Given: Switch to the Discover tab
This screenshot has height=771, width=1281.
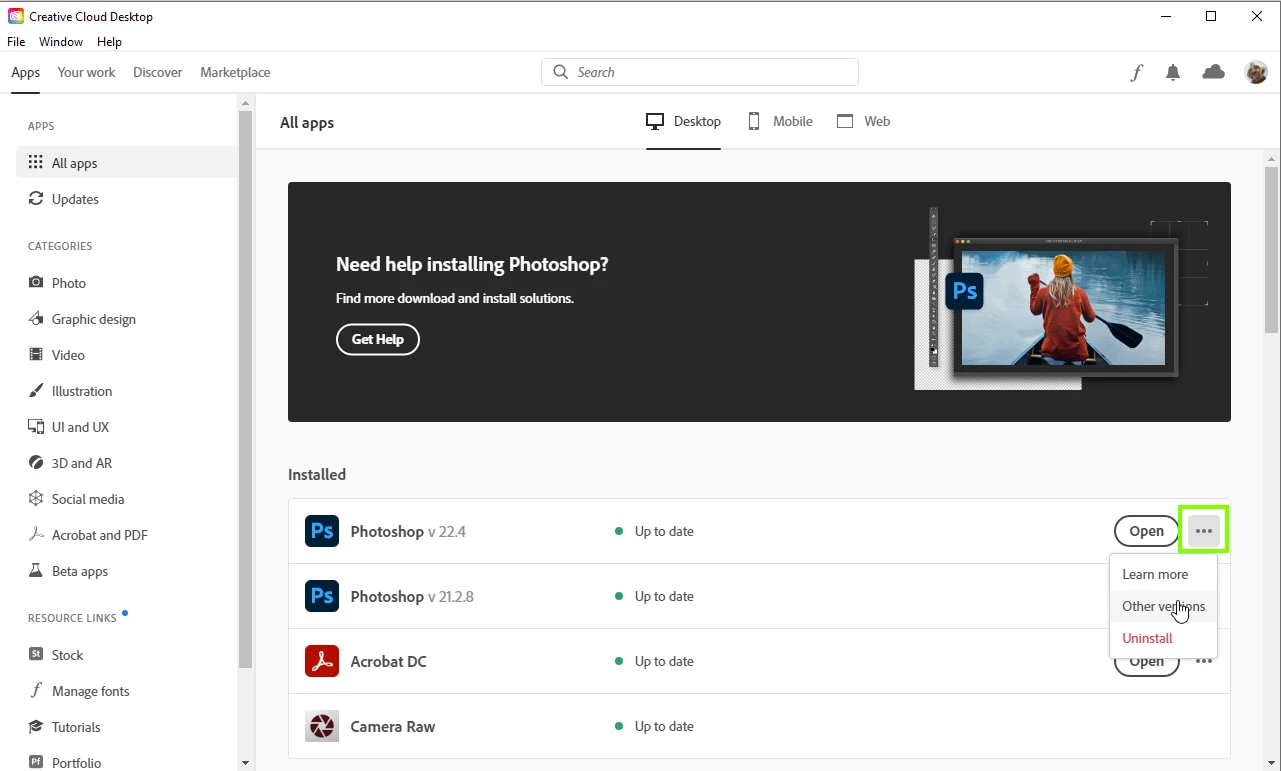Looking at the screenshot, I should [158, 72].
